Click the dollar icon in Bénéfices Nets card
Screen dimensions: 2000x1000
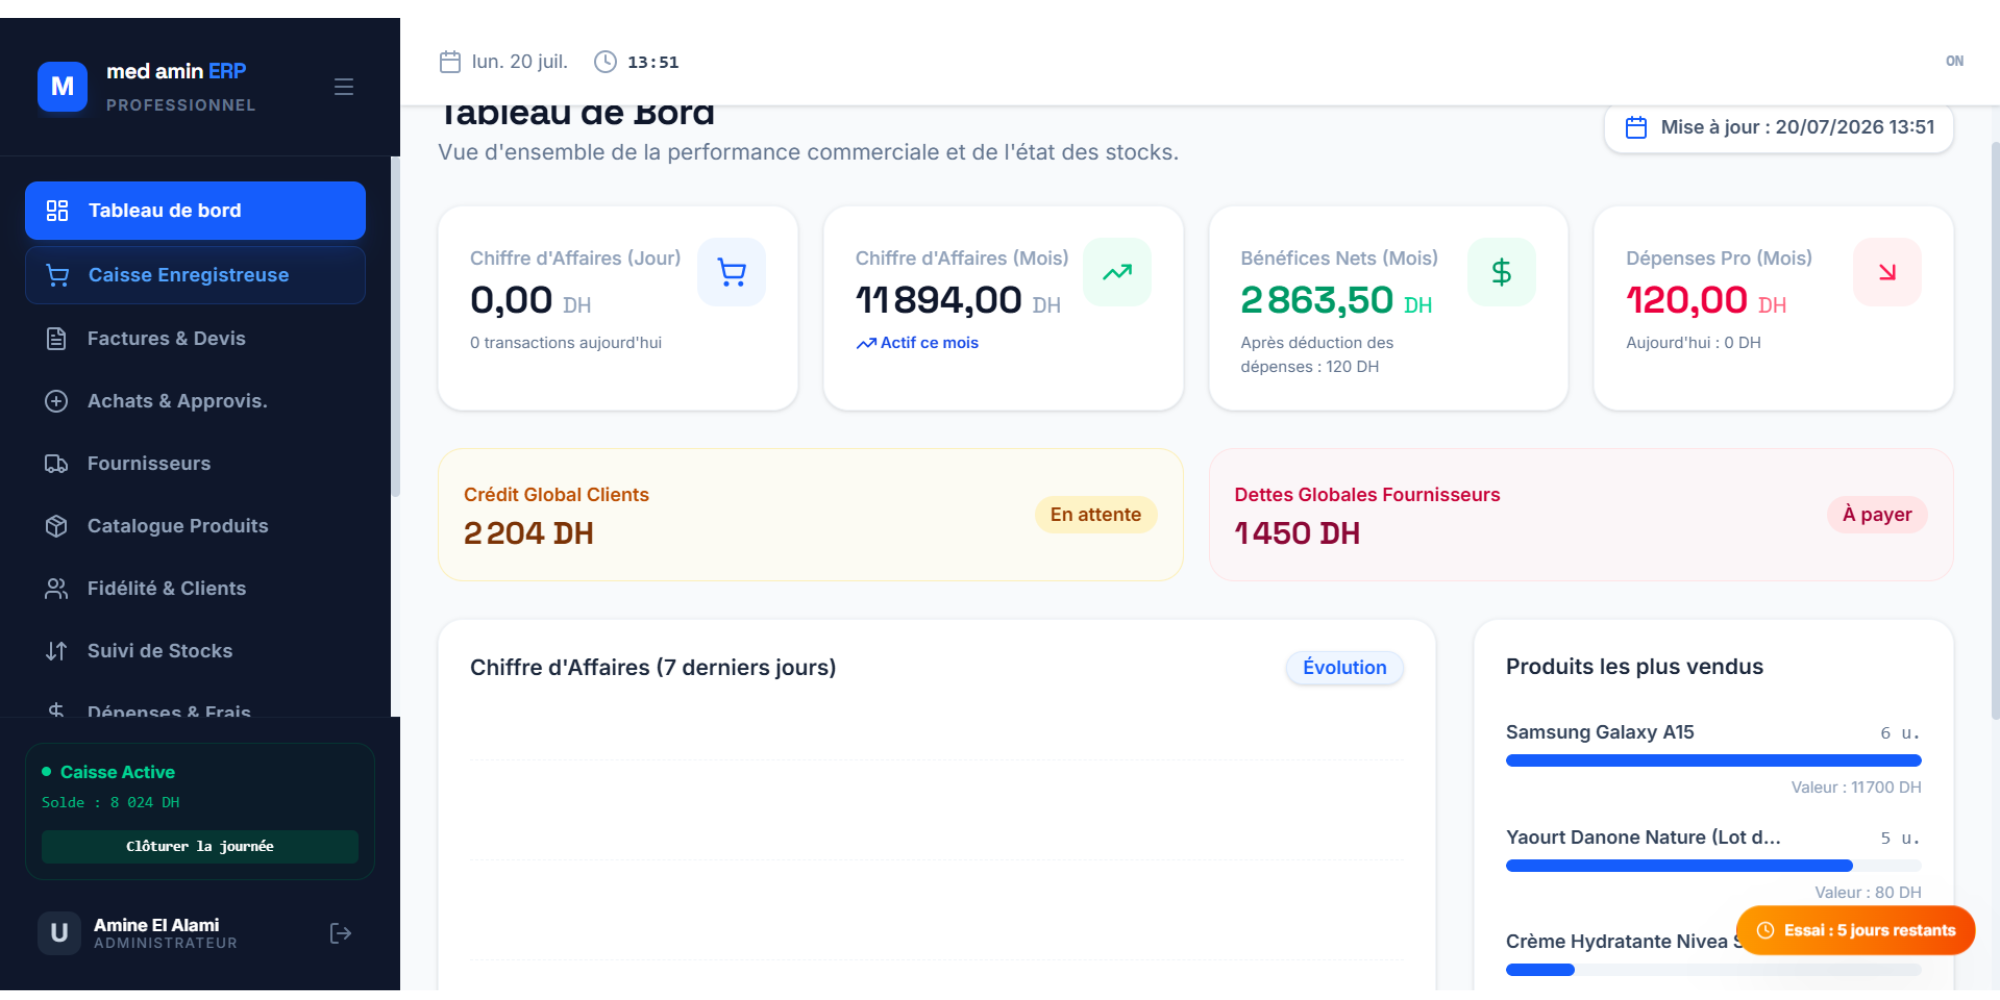(1502, 272)
